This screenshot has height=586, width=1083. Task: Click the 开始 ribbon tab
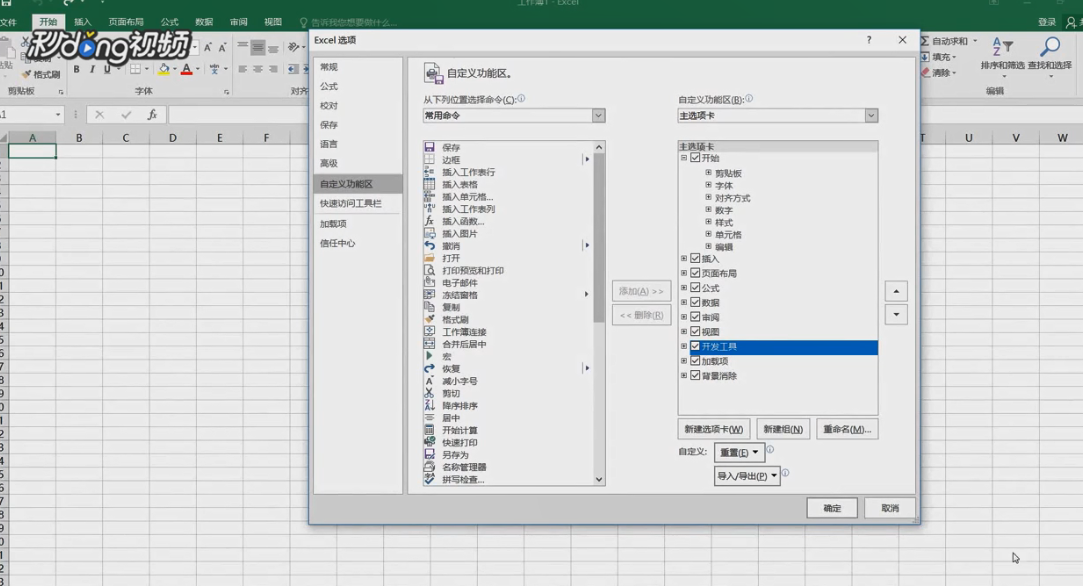[x=48, y=19]
